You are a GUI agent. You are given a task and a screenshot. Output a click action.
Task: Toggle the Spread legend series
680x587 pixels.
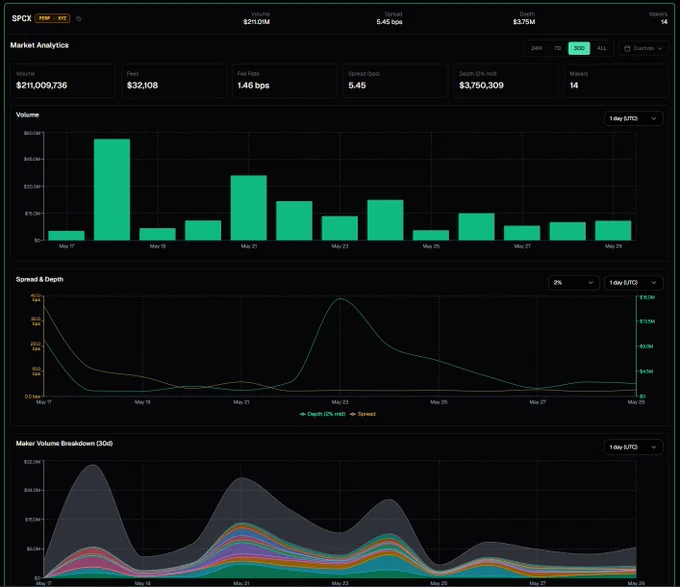tap(363, 414)
